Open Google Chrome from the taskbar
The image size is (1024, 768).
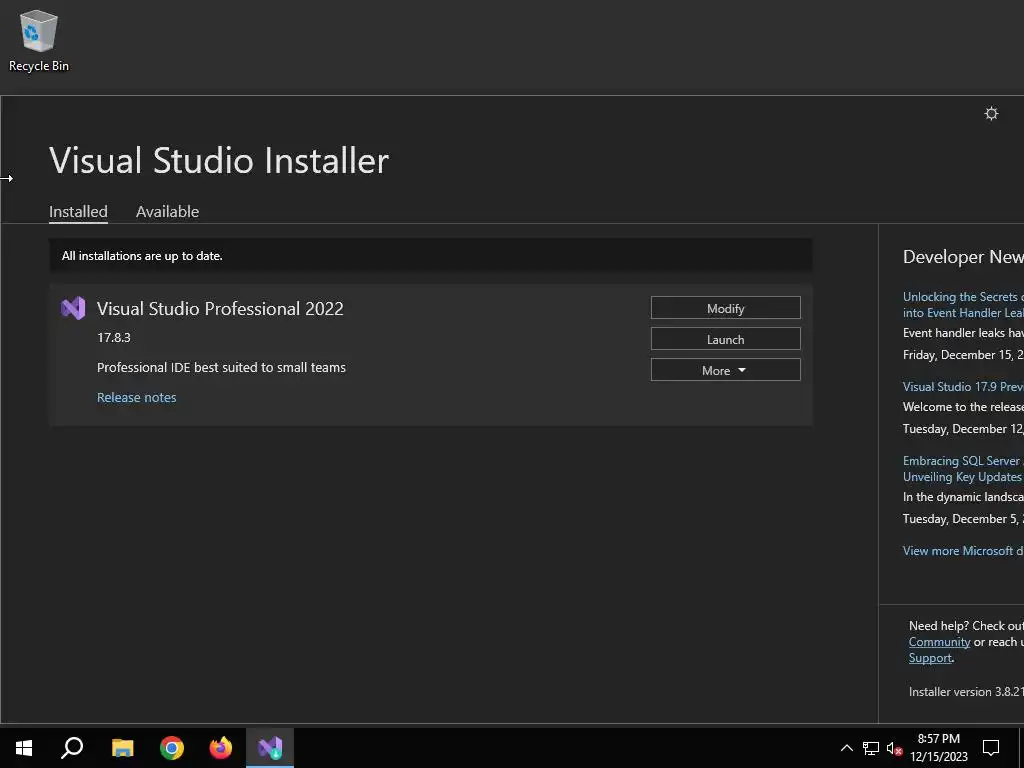[172, 748]
